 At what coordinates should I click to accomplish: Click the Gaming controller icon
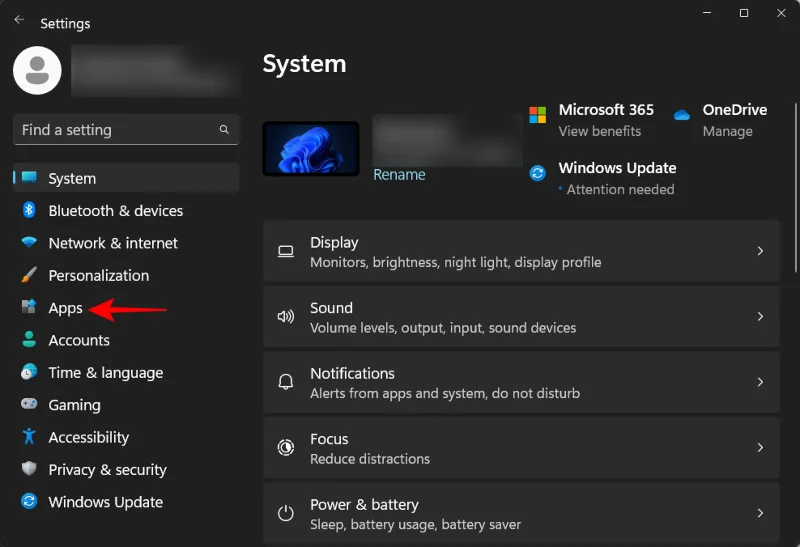click(x=29, y=404)
